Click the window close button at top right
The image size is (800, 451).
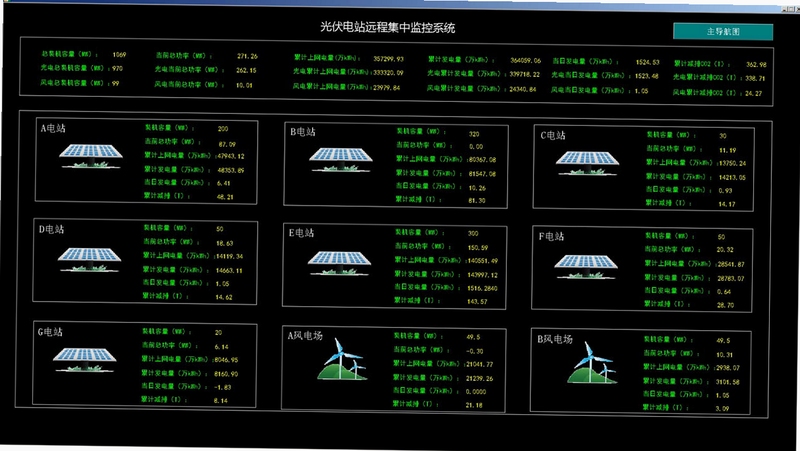[x=796, y=9]
